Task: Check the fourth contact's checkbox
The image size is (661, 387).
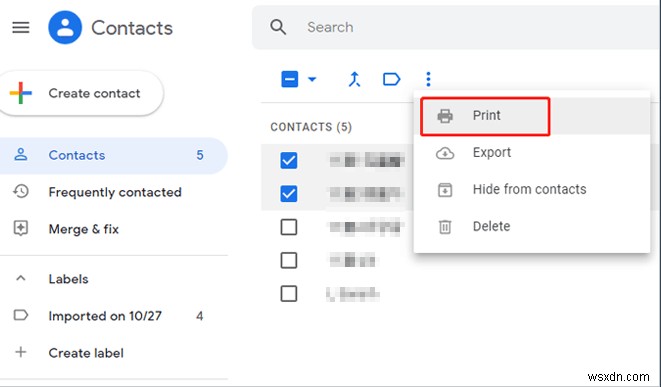Action: (289, 260)
